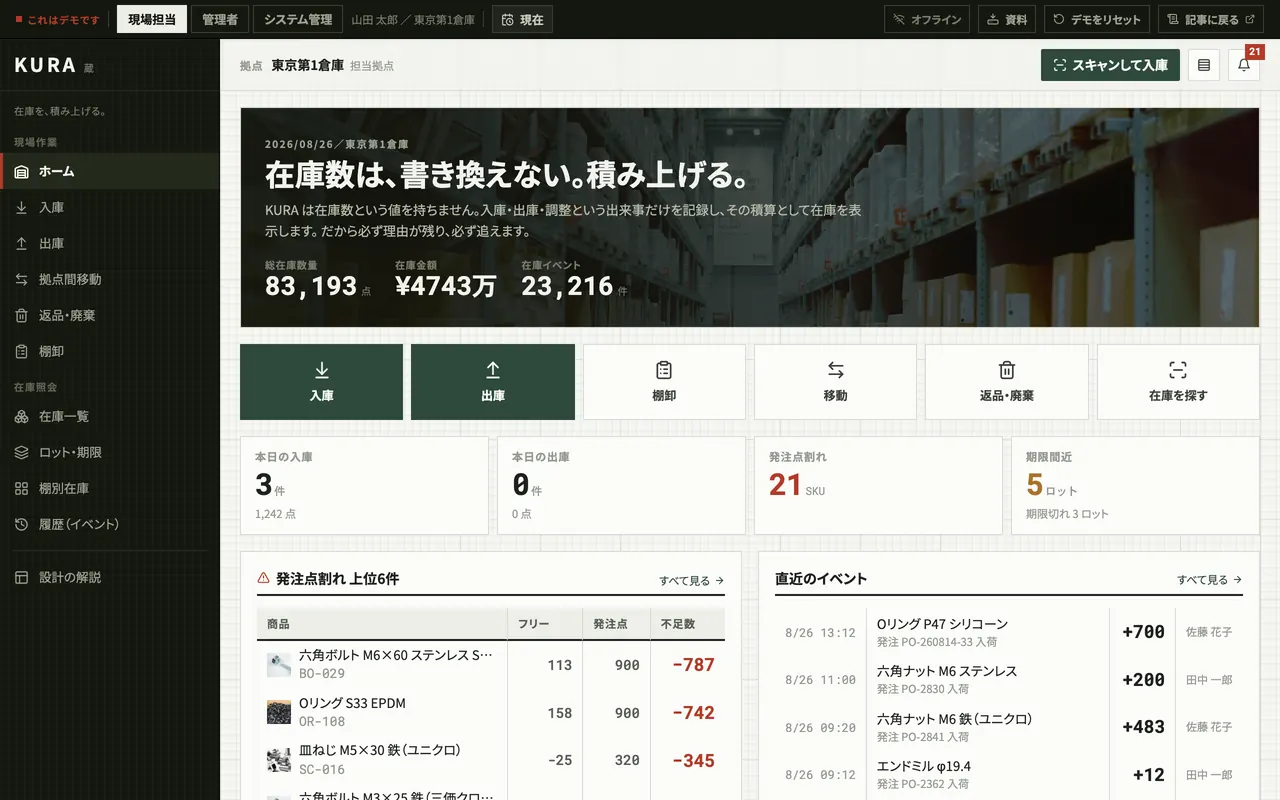
Task: Click the スキャンして入庫 button
Action: click(1110, 65)
